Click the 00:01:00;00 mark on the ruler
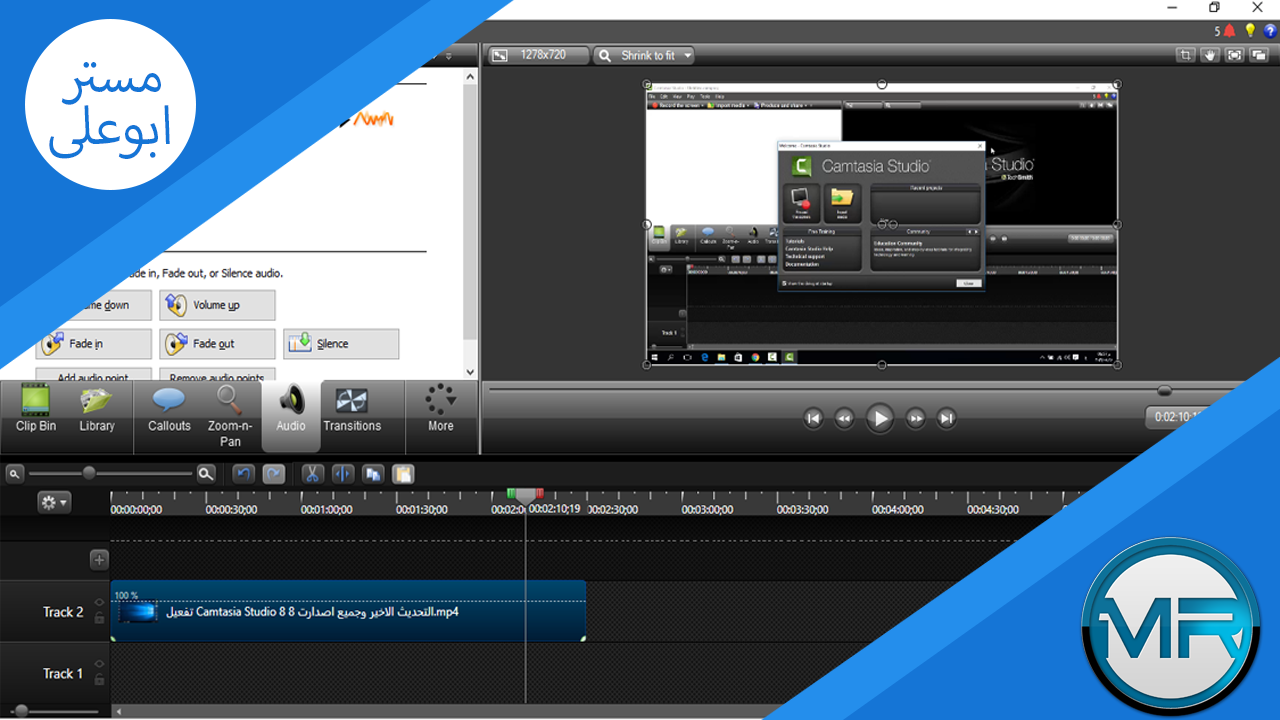 pos(326,509)
